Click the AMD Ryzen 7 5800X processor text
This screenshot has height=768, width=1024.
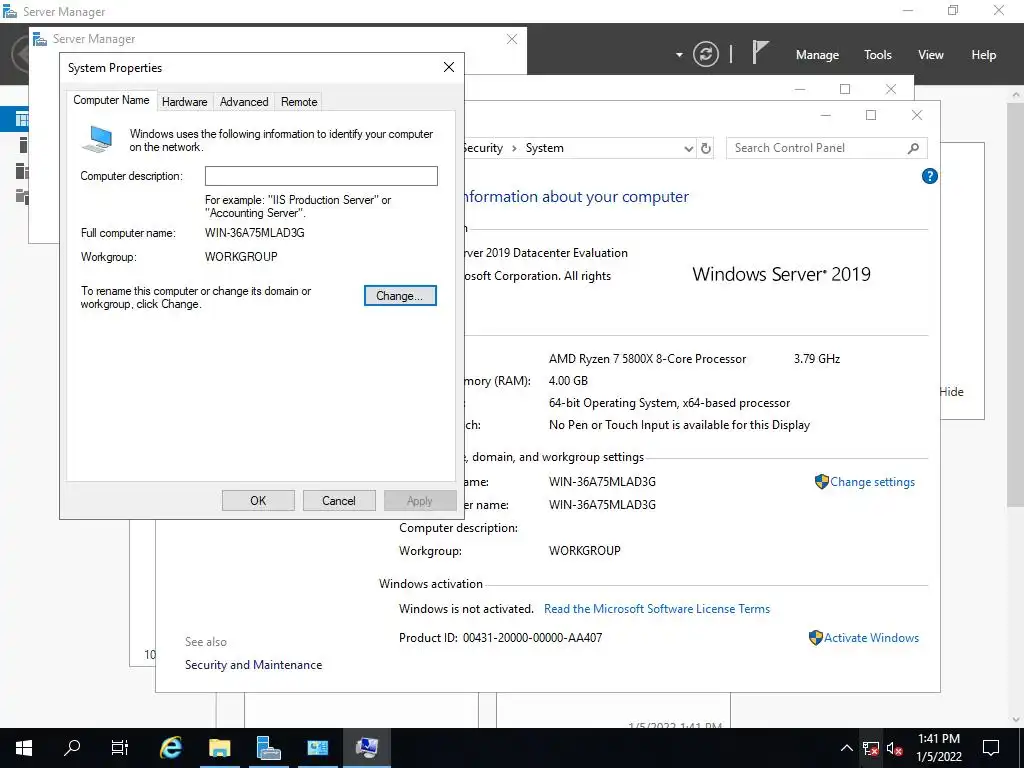point(647,359)
